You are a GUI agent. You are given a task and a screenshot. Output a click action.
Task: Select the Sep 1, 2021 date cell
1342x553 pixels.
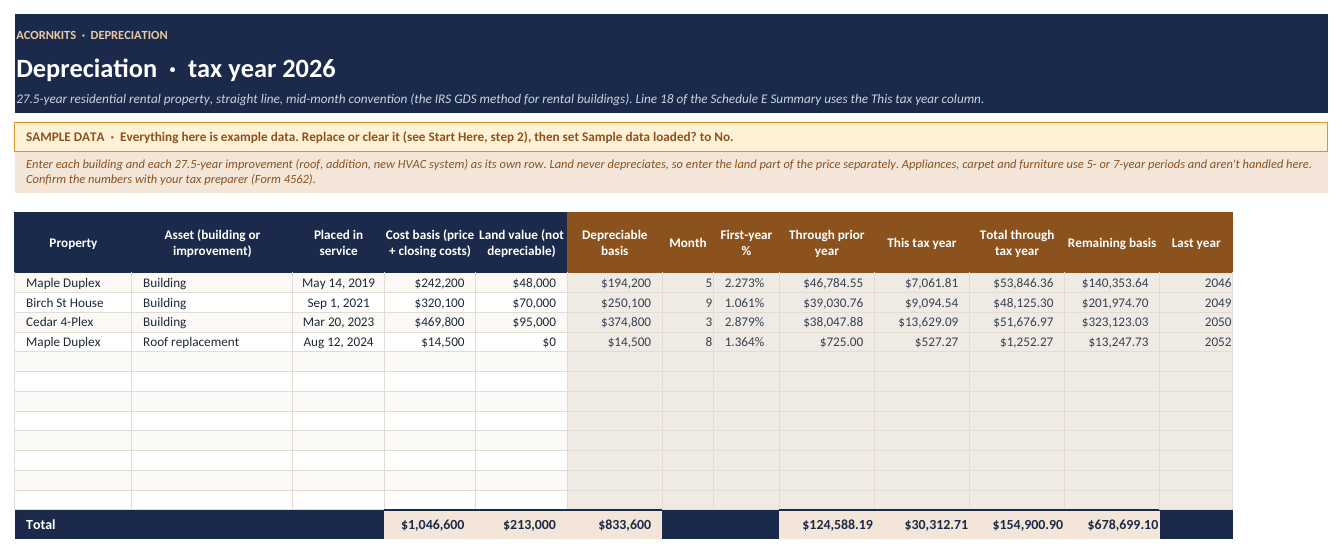(338, 303)
